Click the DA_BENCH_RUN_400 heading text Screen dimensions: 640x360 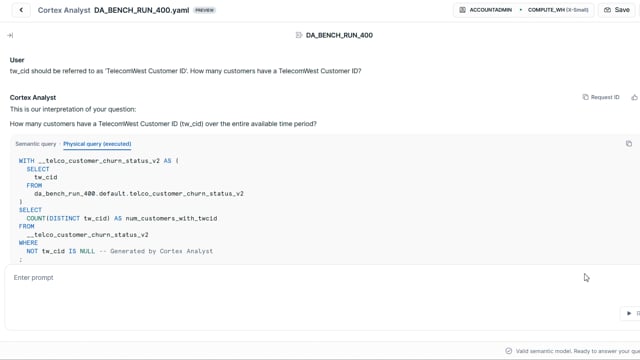(339, 35)
